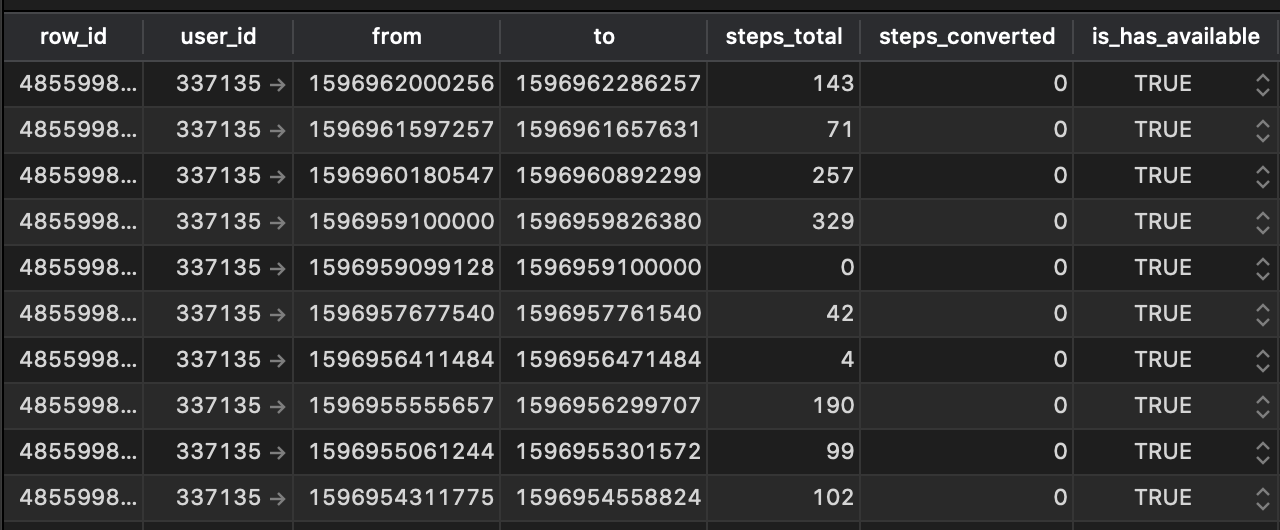Viewport: 1280px width, 530px height.
Task: Follow user_id arrow in the steps_total 71 row
Action: click(278, 130)
